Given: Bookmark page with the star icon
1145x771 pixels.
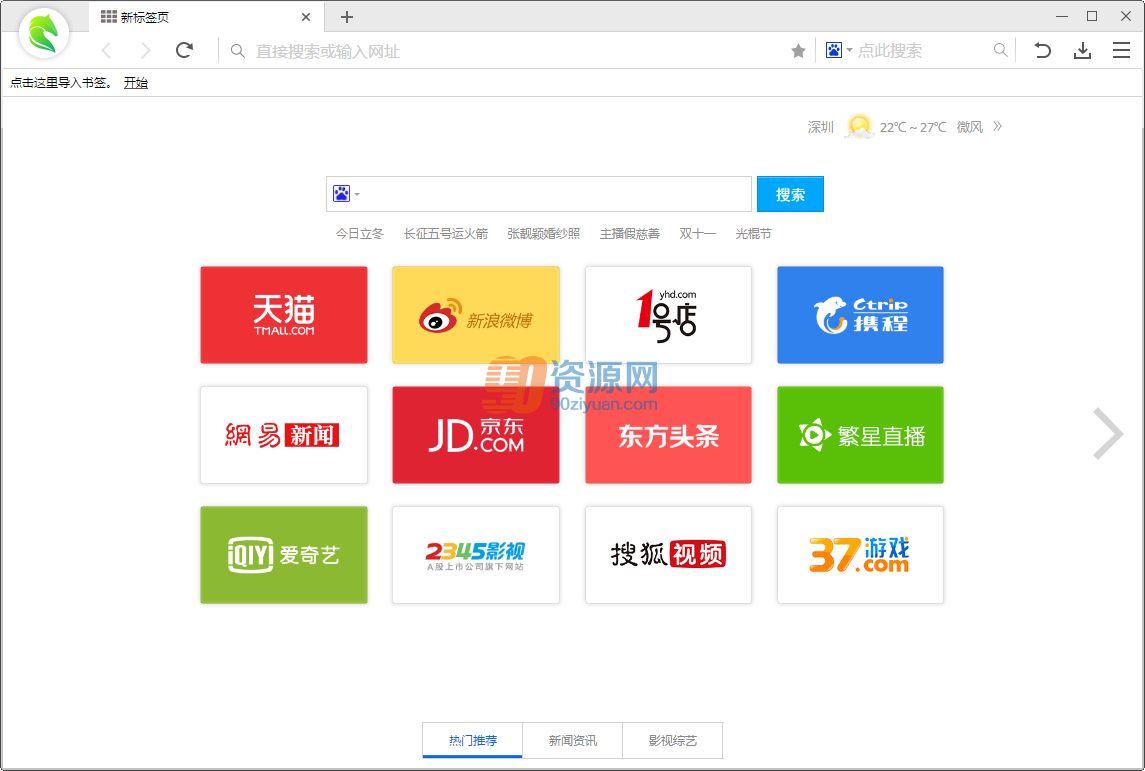Looking at the screenshot, I should click(x=798, y=50).
